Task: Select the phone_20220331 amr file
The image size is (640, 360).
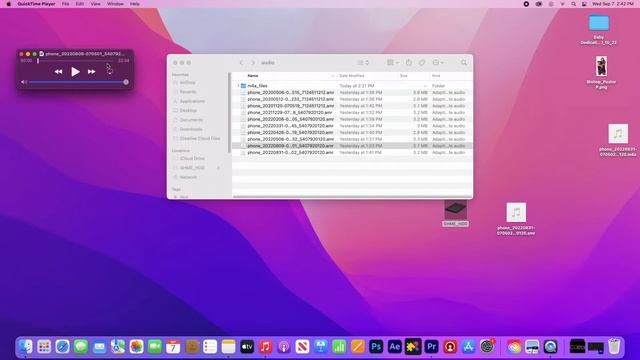Action: [x=352, y=126]
